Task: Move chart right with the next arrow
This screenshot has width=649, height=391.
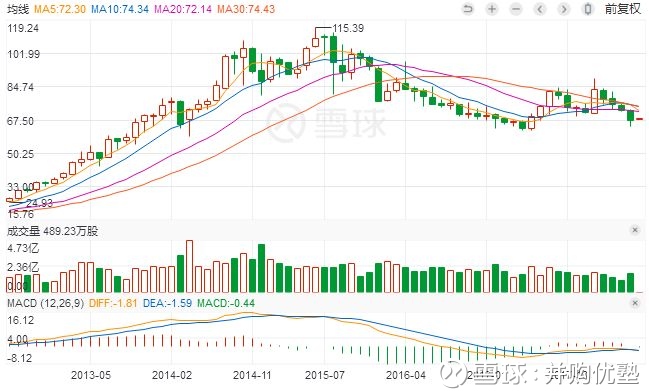Action: [563, 9]
